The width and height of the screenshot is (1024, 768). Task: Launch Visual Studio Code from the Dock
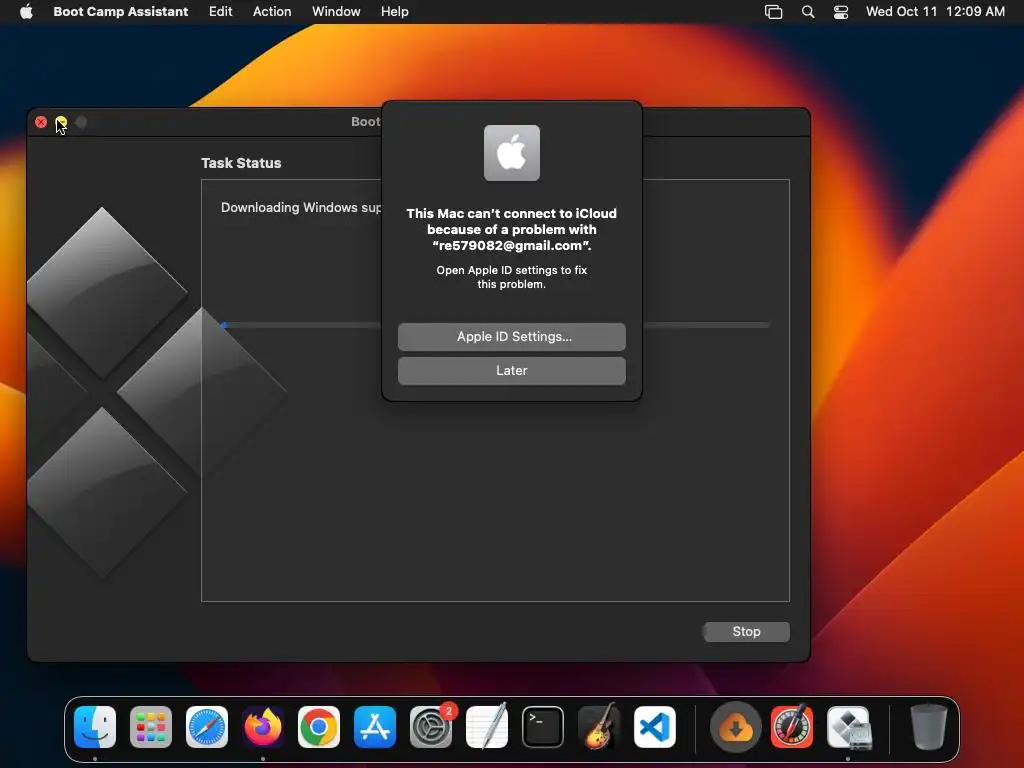tap(655, 727)
